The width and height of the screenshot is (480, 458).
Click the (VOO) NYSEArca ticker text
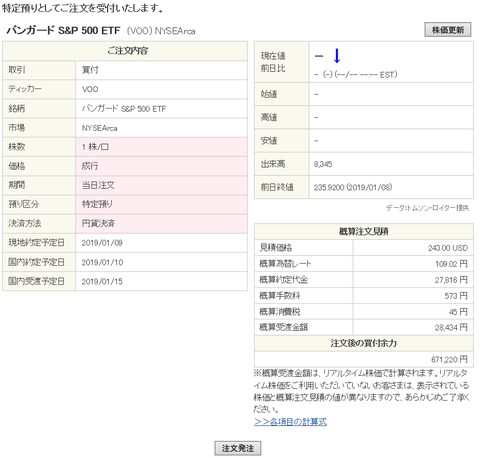click(x=161, y=31)
